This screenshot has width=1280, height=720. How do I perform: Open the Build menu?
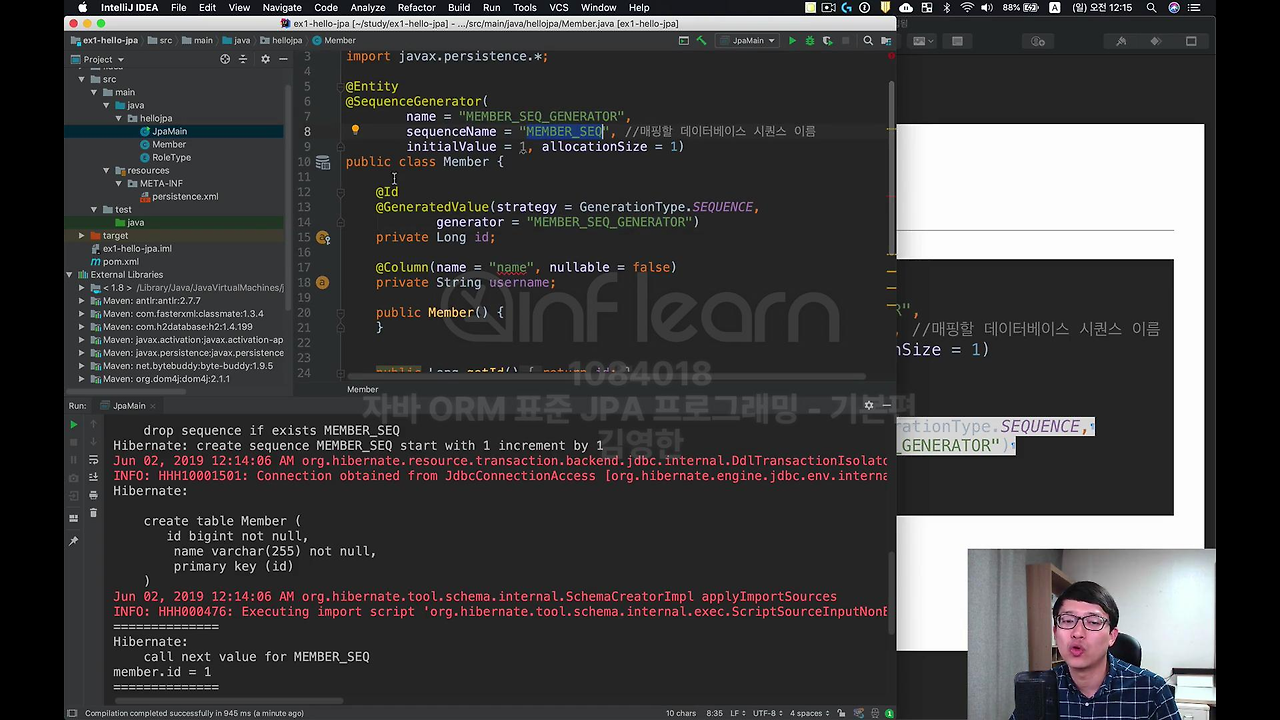[x=459, y=7]
